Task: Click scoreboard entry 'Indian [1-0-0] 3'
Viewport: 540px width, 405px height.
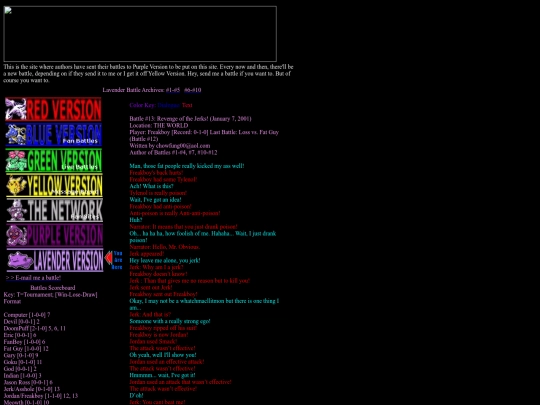Action: coord(22,375)
